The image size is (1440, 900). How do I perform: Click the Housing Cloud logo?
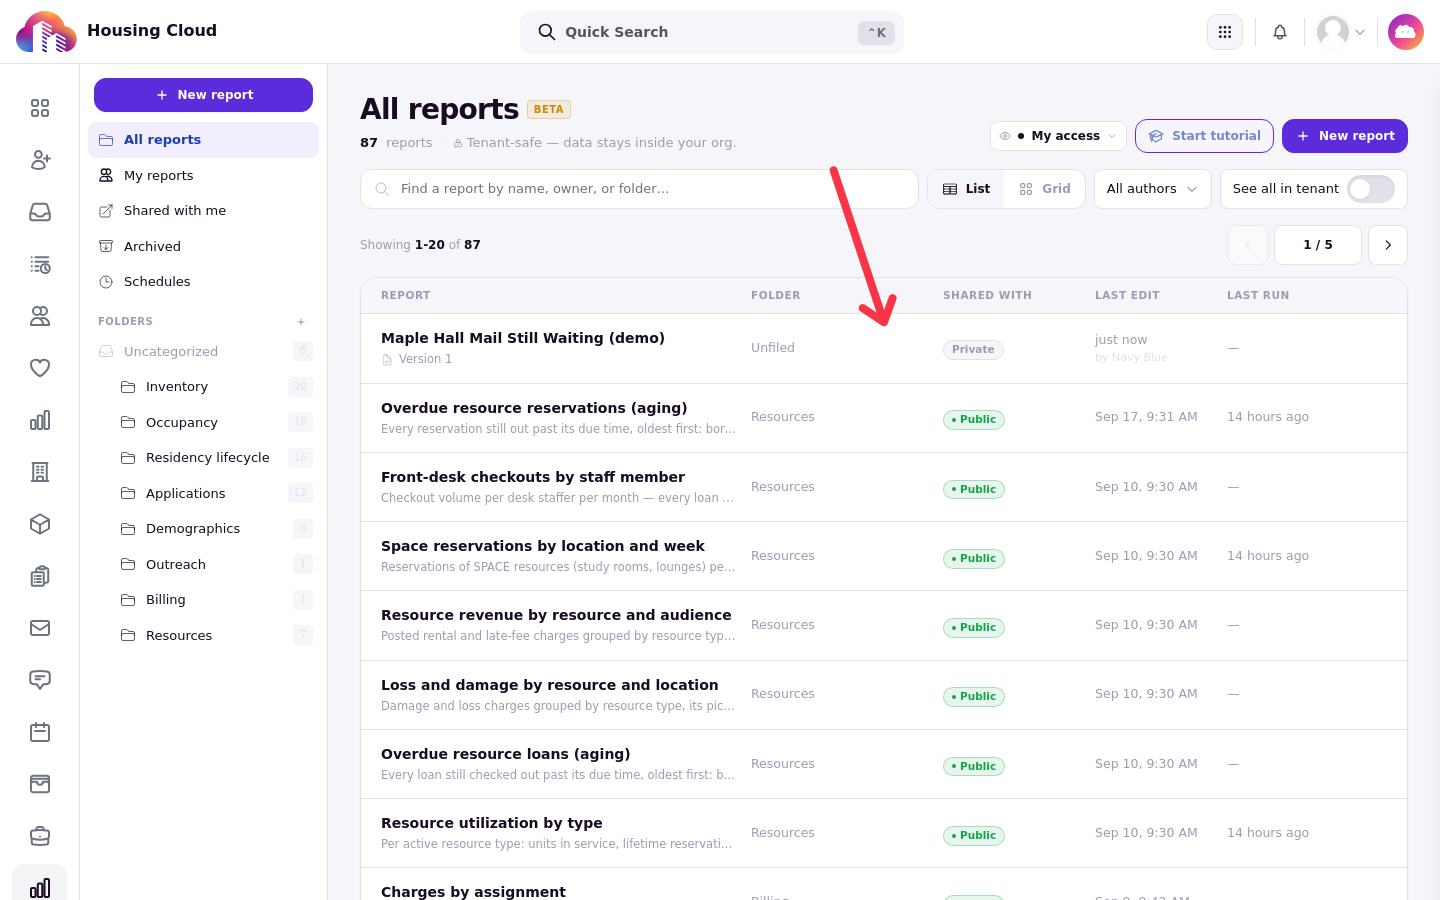[x=46, y=32]
